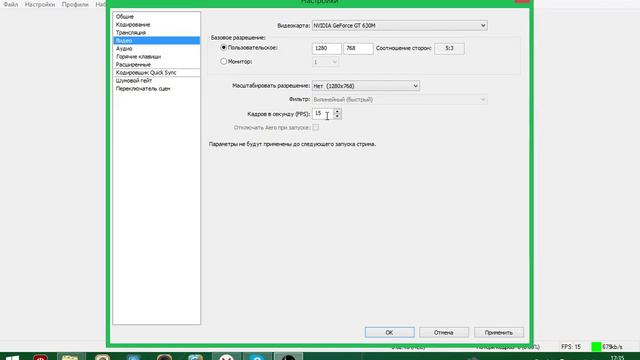
Task: Go to the Общие settings section
Action: click(157, 17)
